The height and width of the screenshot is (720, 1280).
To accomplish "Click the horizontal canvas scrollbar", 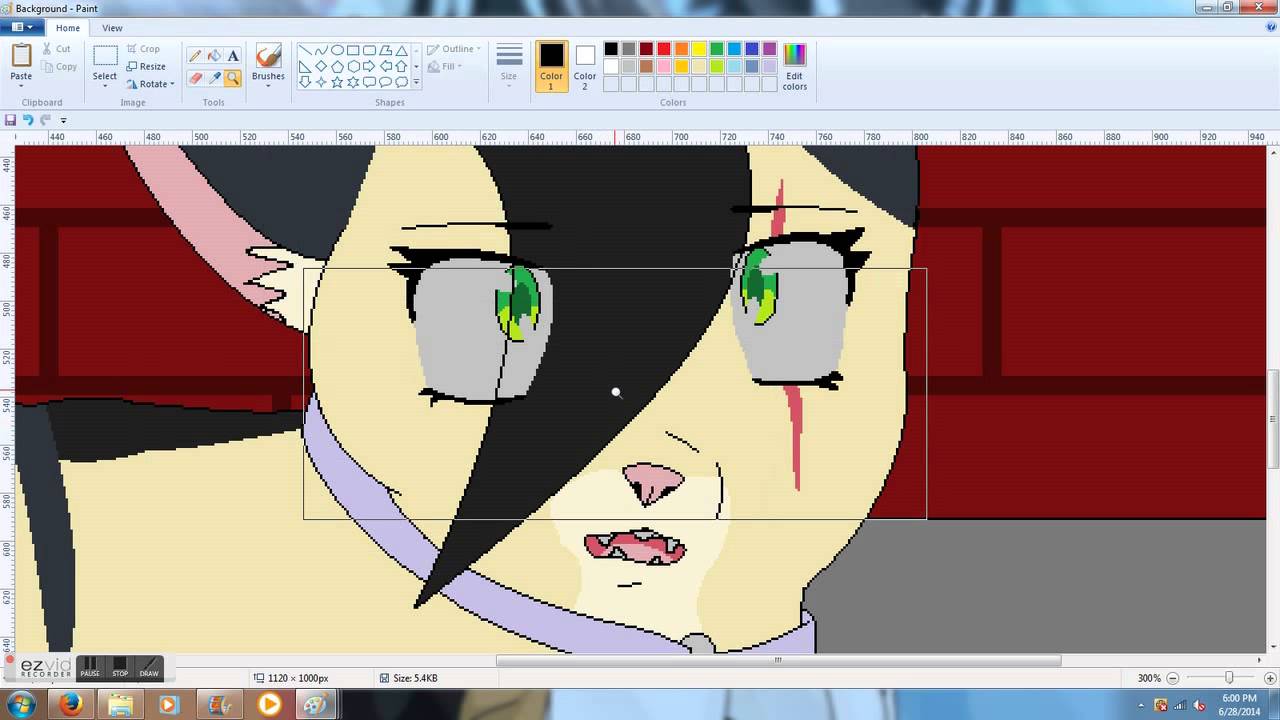I will 778,660.
